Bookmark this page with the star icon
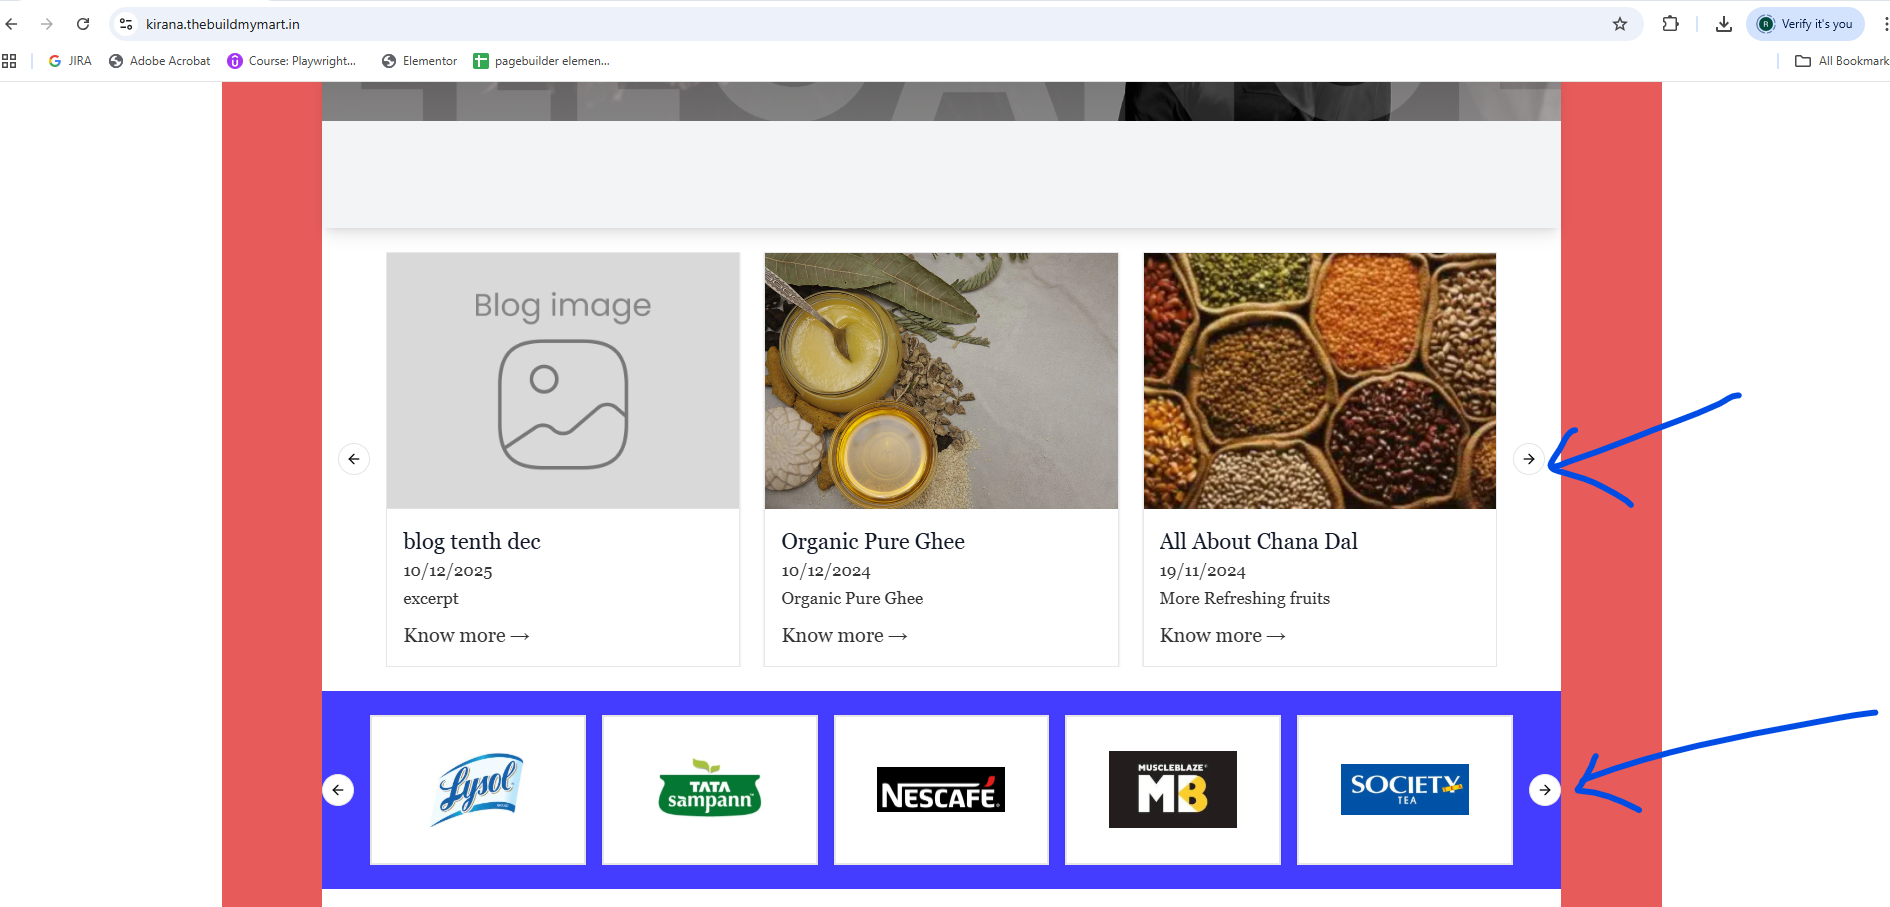This screenshot has width=1890, height=907. click(x=1620, y=24)
